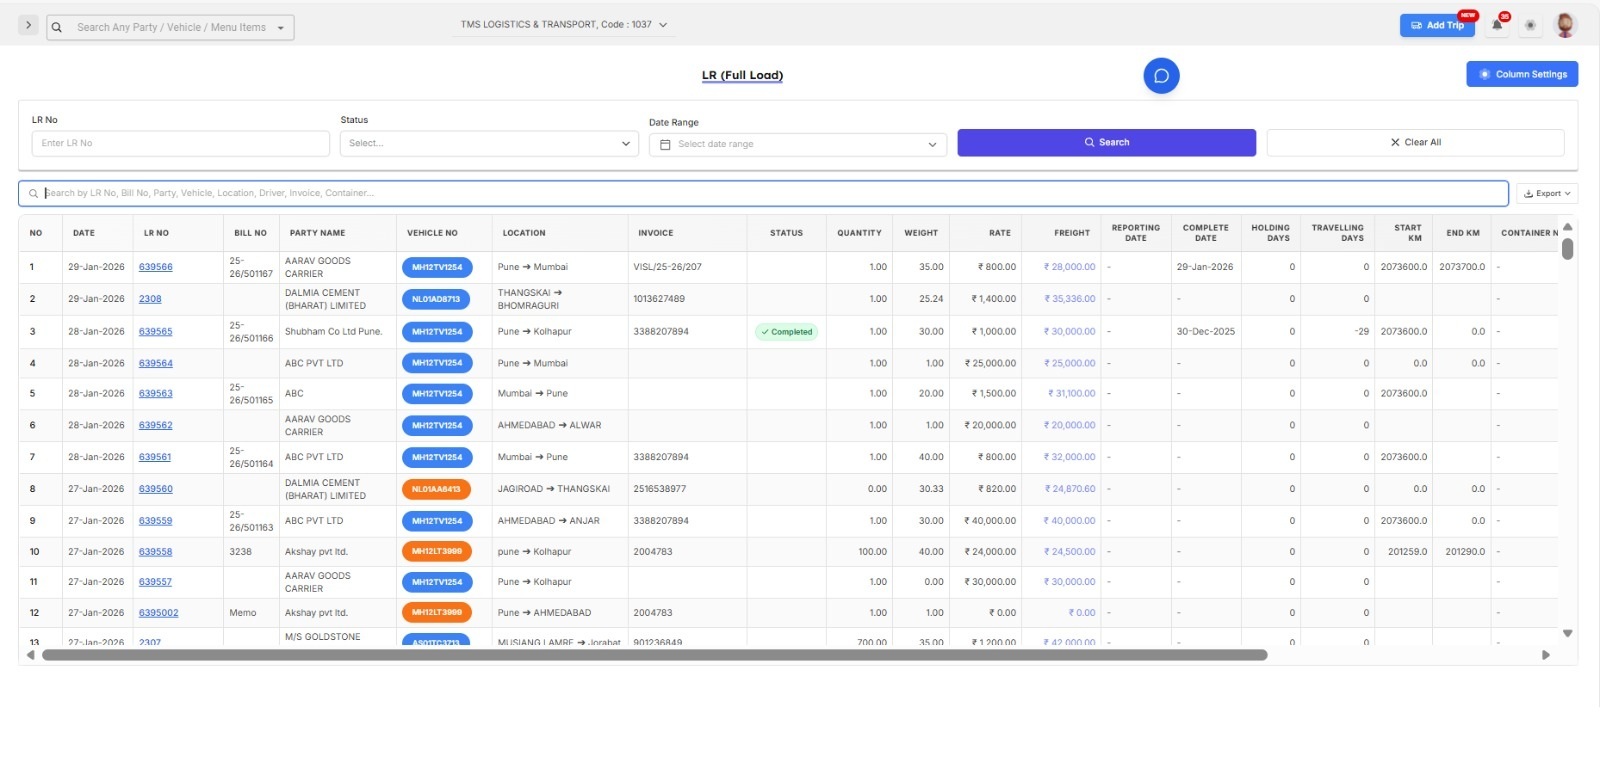The image size is (1600, 770).
Task: Click the FREIGHT column header
Action: (x=1071, y=233)
